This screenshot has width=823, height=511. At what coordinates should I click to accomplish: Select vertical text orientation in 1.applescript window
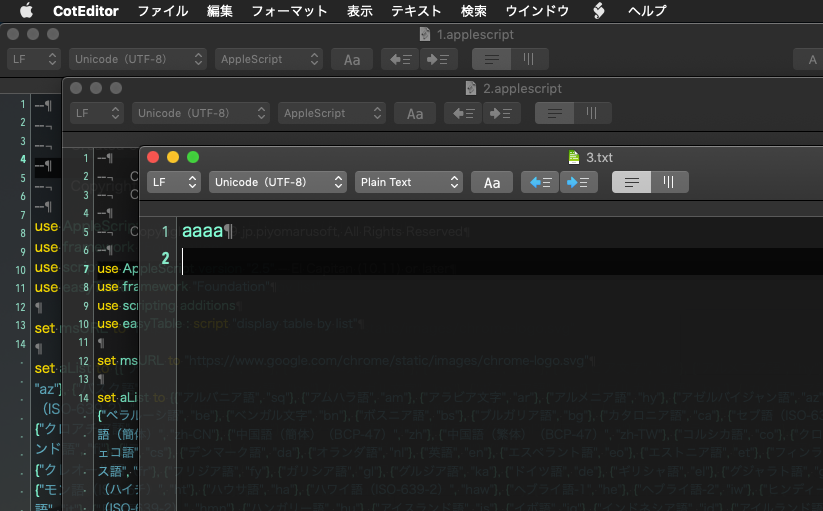coord(529,59)
